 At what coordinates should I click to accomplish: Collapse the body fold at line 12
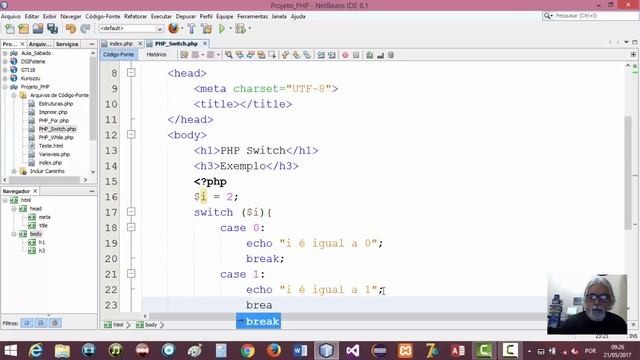click(x=131, y=135)
